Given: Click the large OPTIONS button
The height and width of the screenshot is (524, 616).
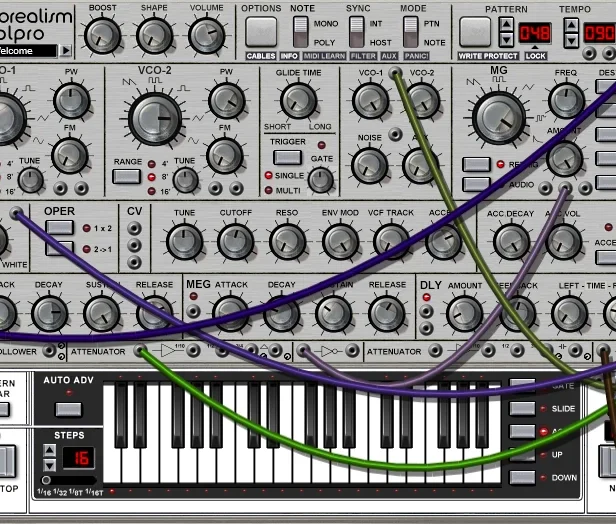Looking at the screenshot, I should tap(261, 31).
